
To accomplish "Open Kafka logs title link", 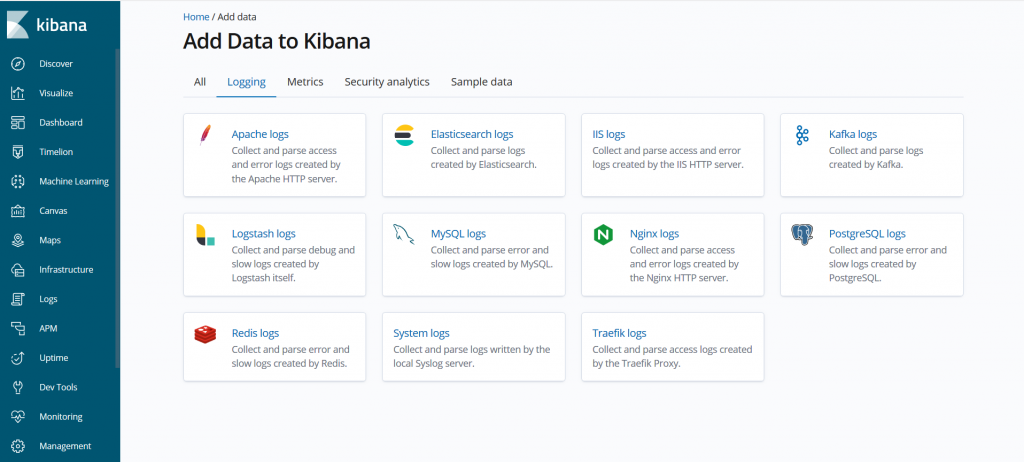I will point(853,134).
